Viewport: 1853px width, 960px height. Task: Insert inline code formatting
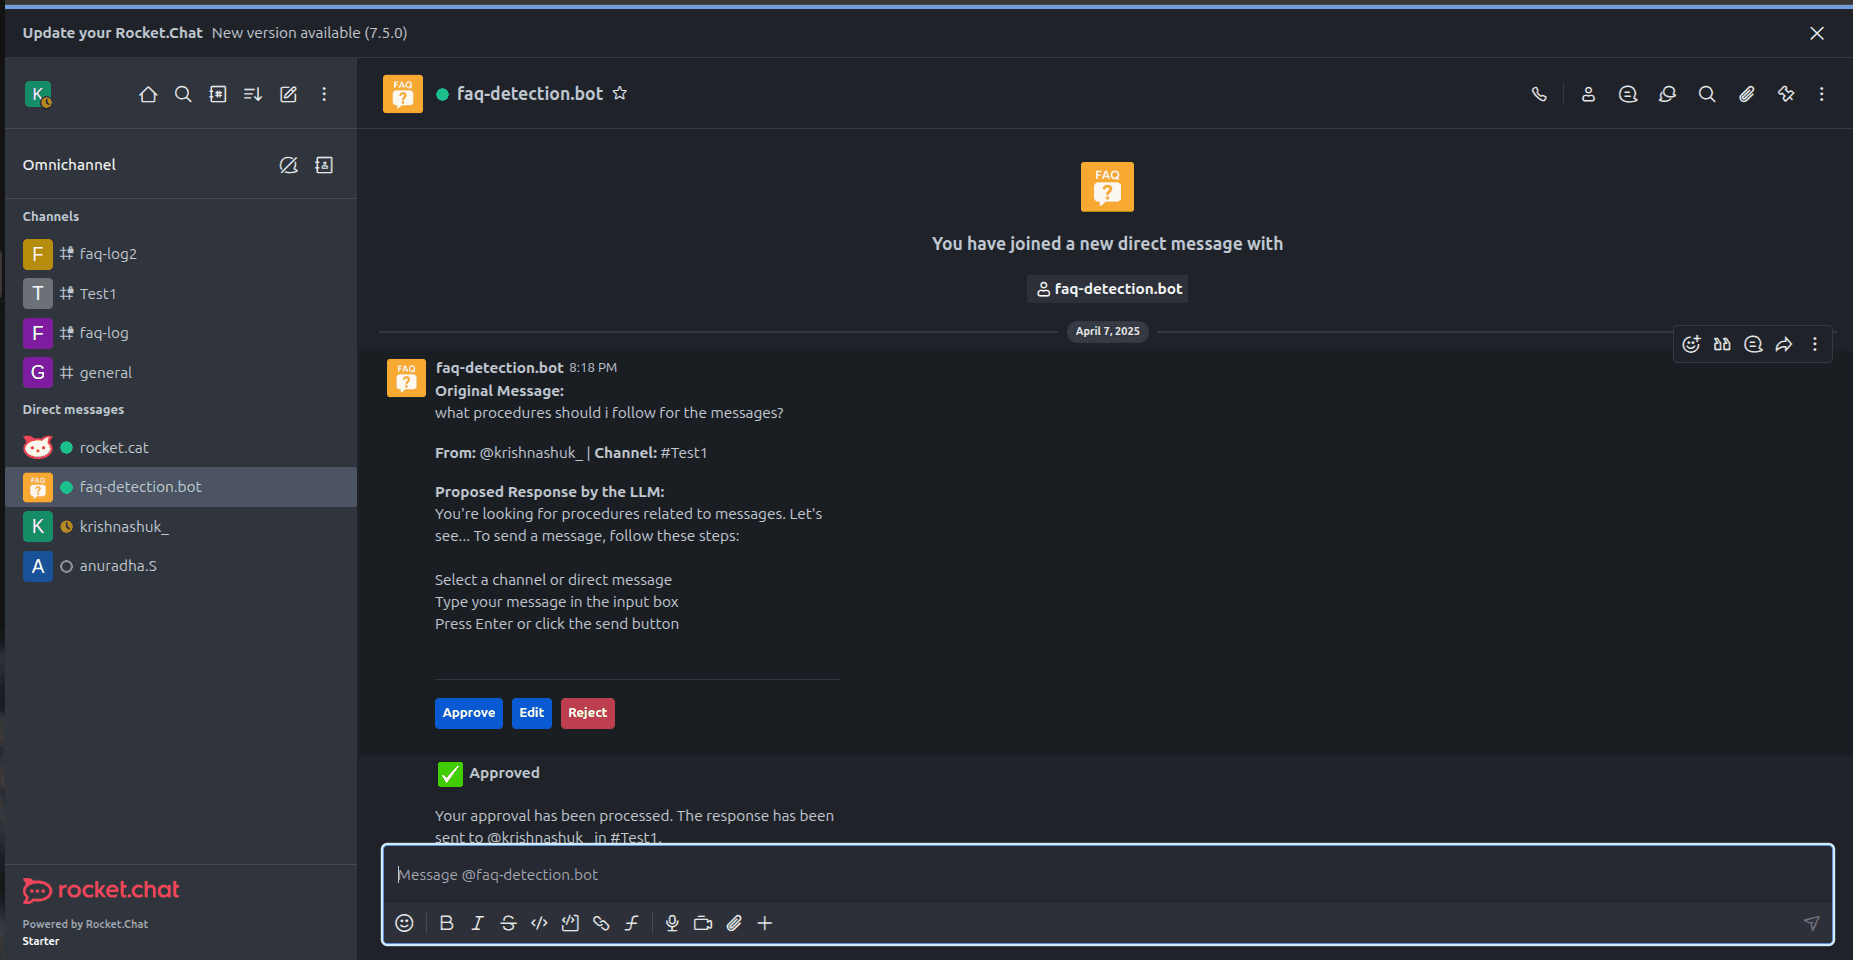[539, 923]
